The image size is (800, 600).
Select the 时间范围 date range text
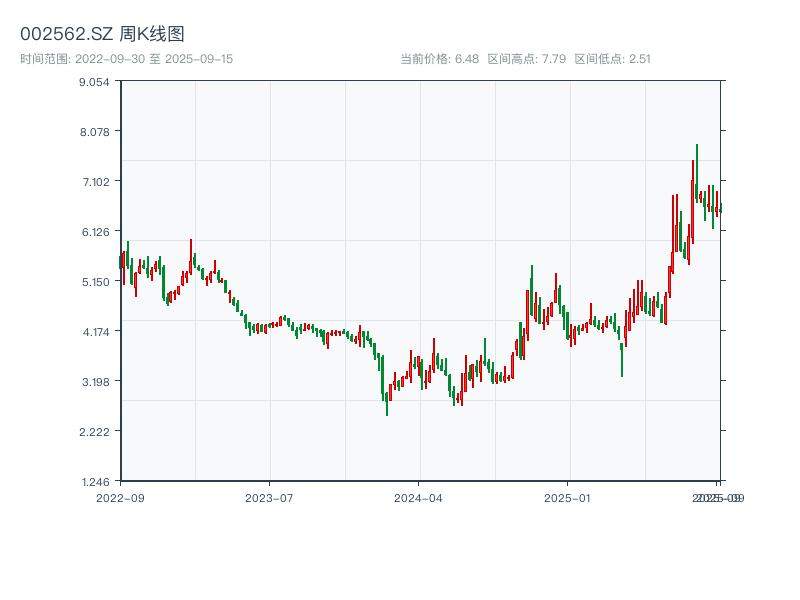click(127, 59)
